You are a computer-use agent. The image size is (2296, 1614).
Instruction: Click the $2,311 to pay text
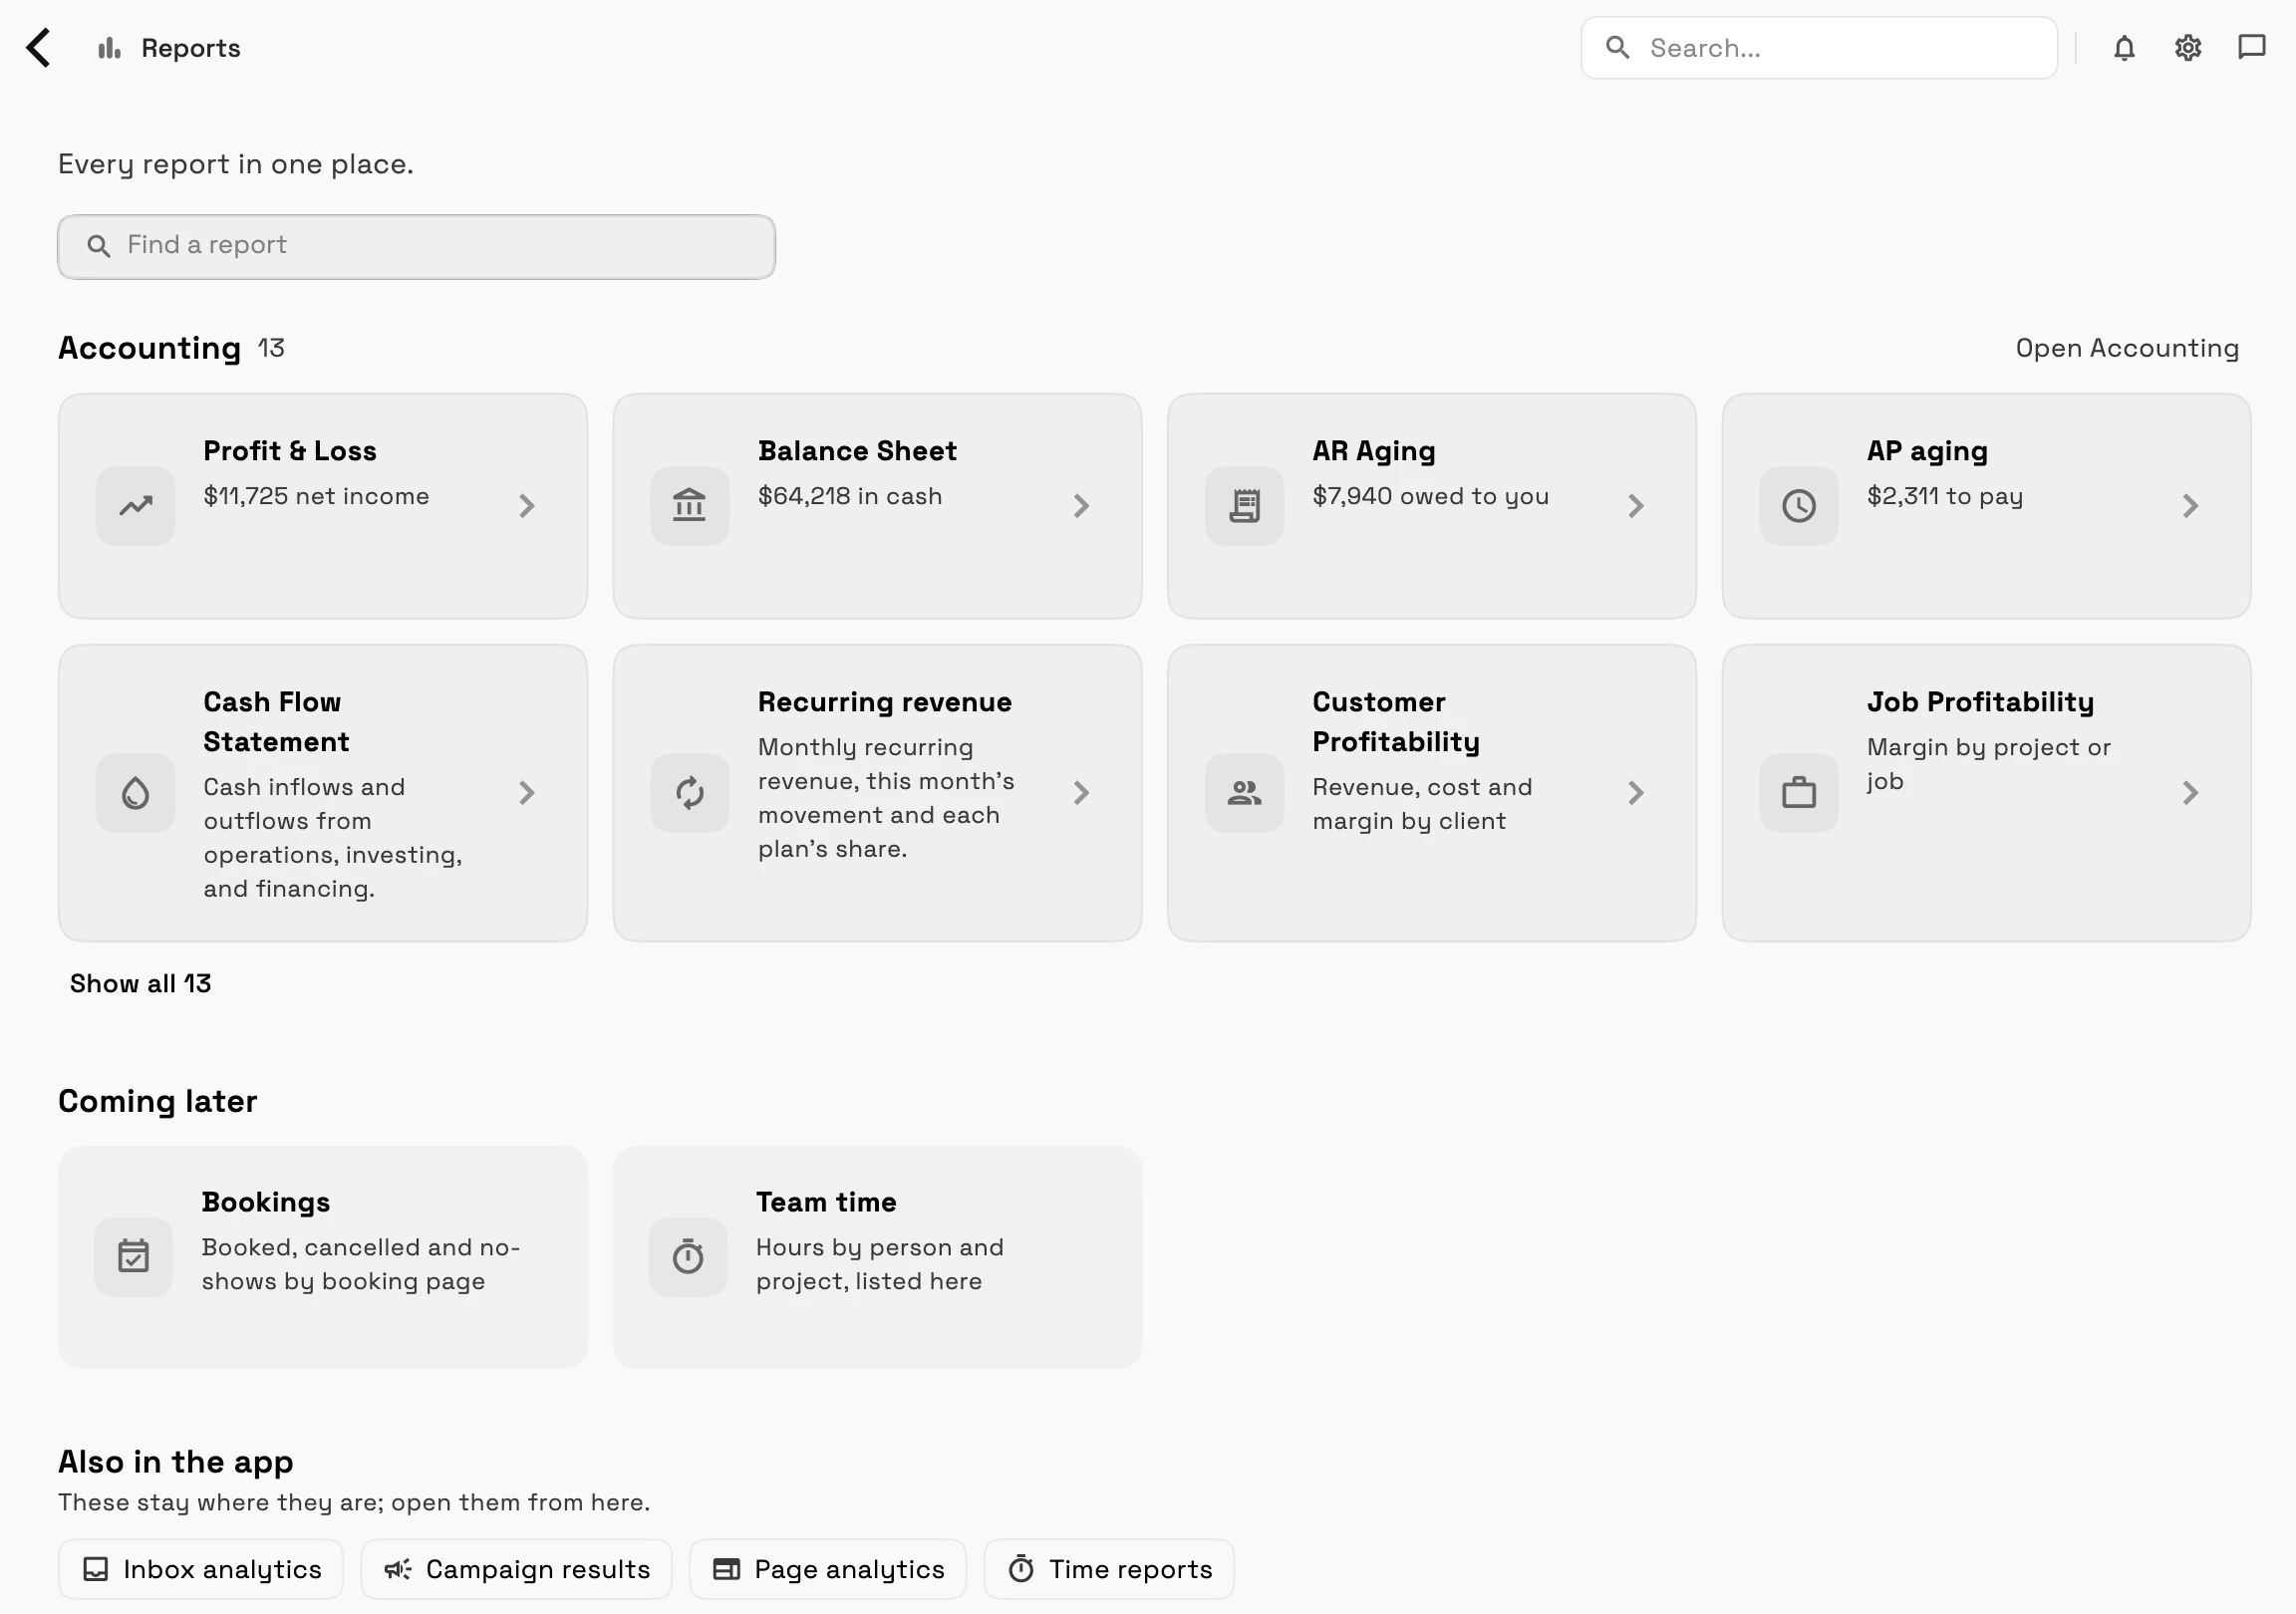(1944, 496)
